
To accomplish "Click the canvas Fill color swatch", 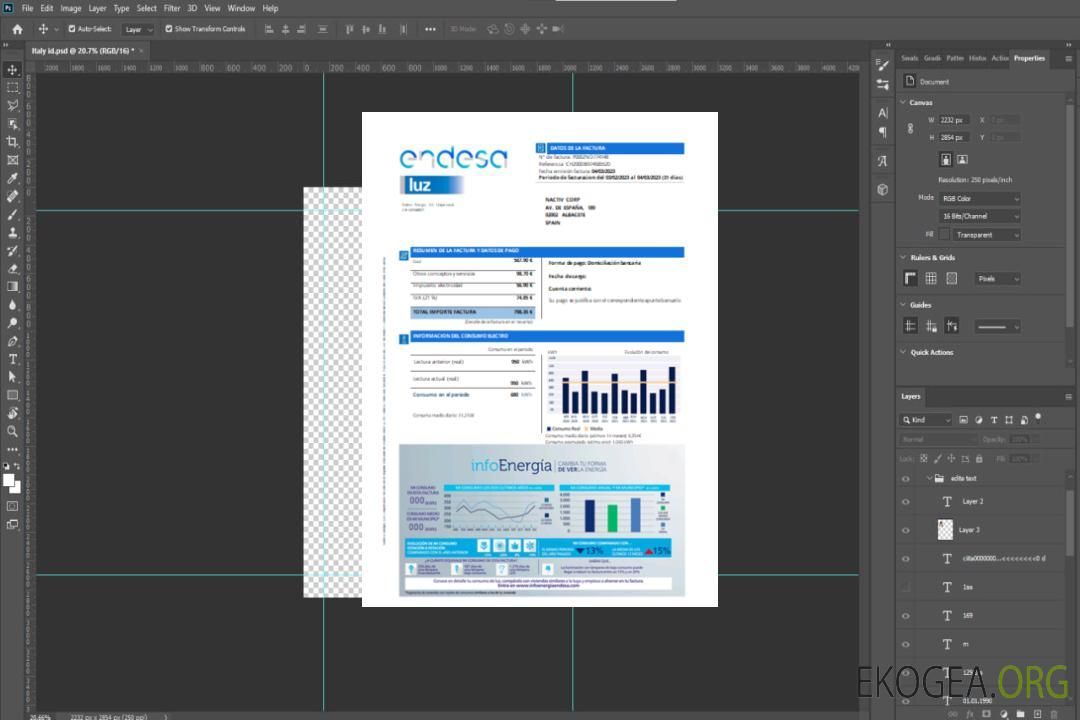I will tap(944, 234).
